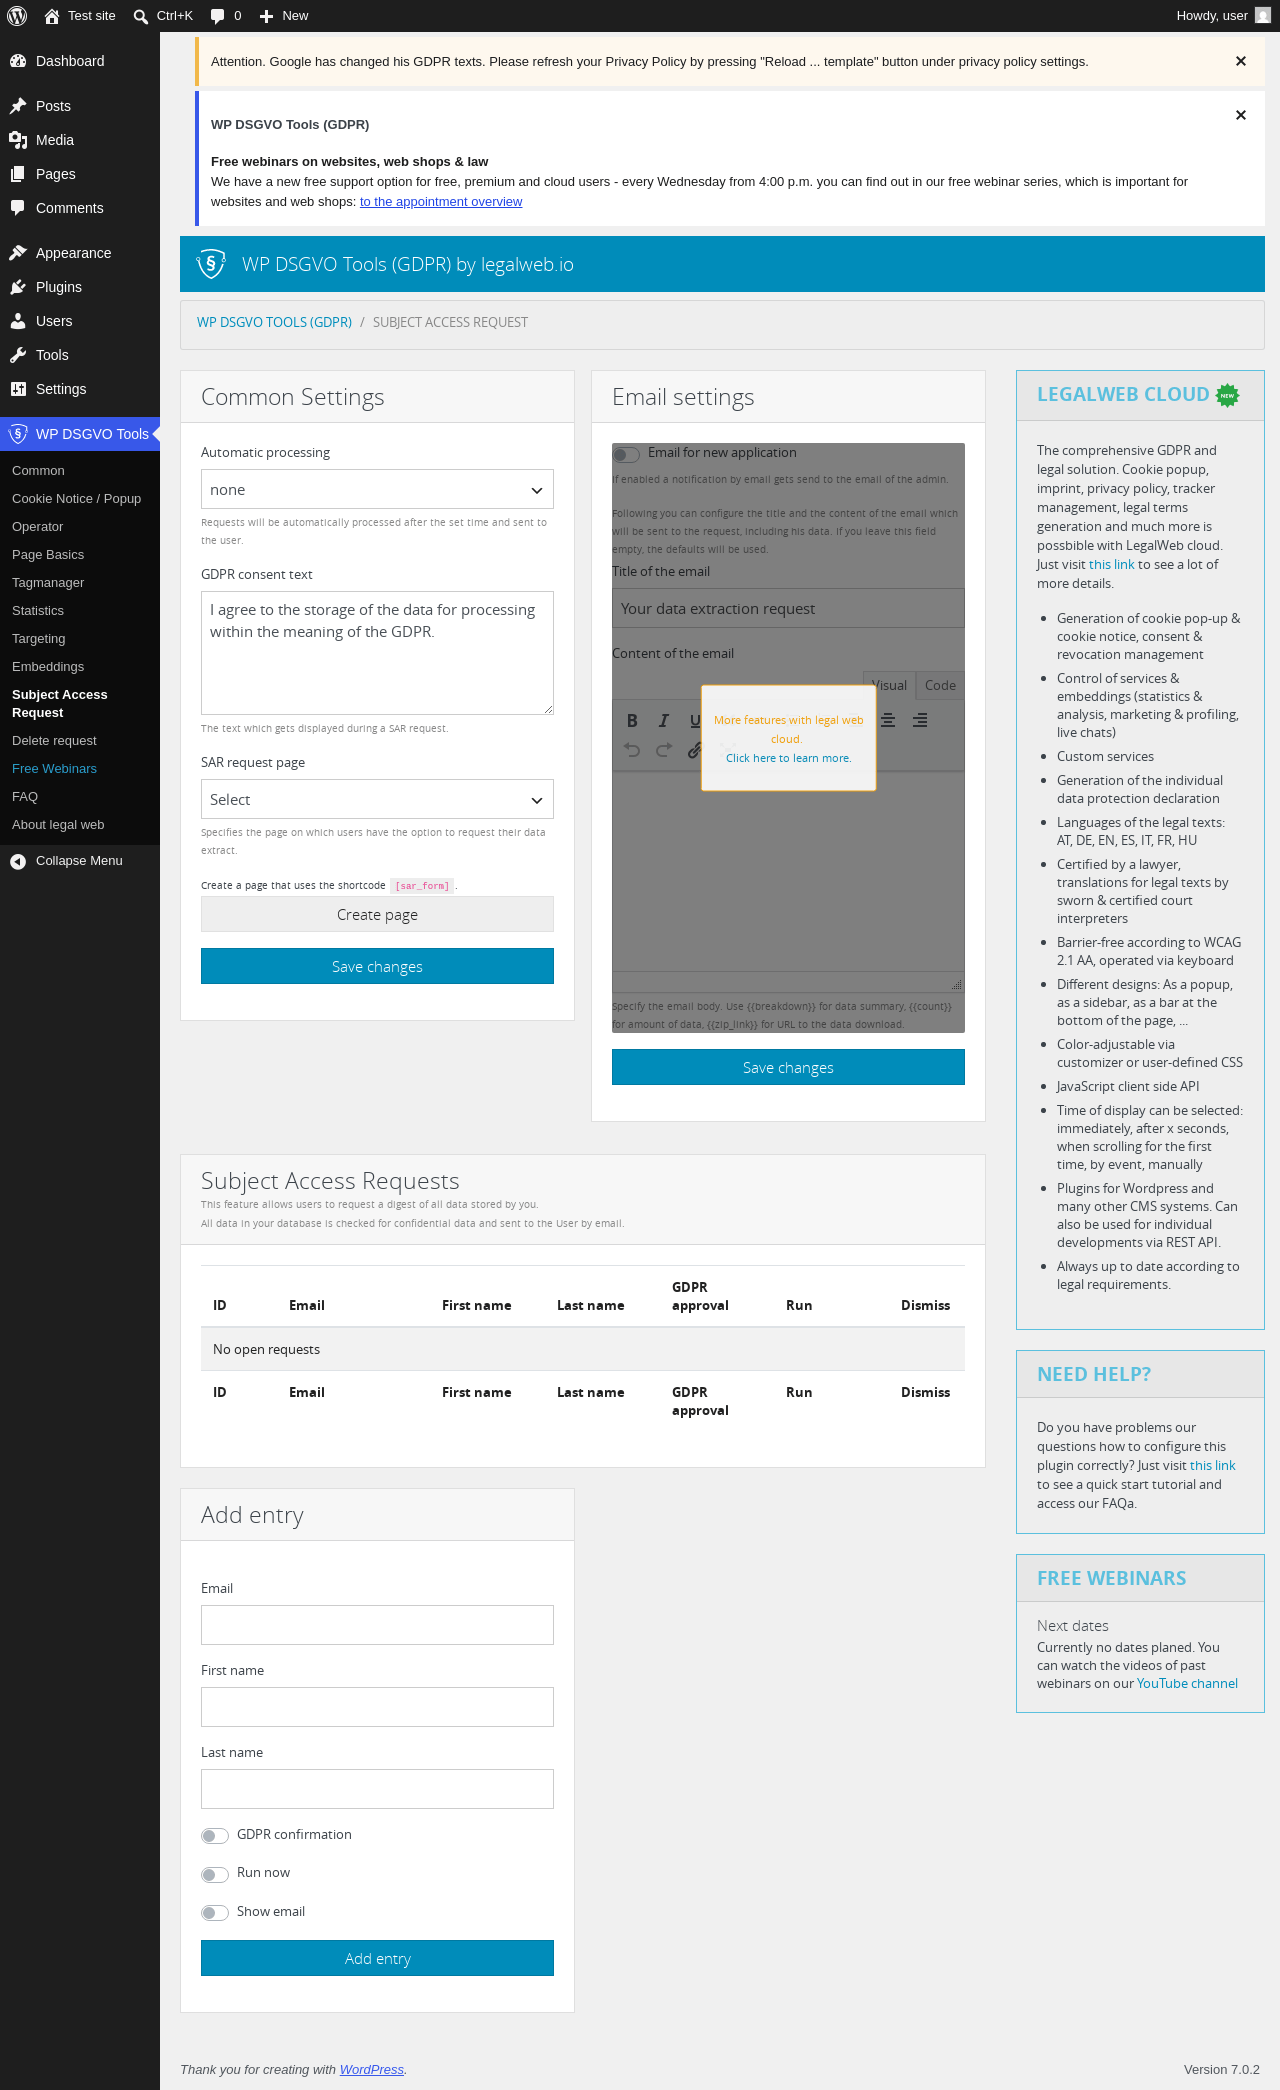Image resolution: width=1280 pixels, height=2090 pixels.
Task: Open the Ctrl+K search icon
Action: pyautogui.click(x=141, y=16)
